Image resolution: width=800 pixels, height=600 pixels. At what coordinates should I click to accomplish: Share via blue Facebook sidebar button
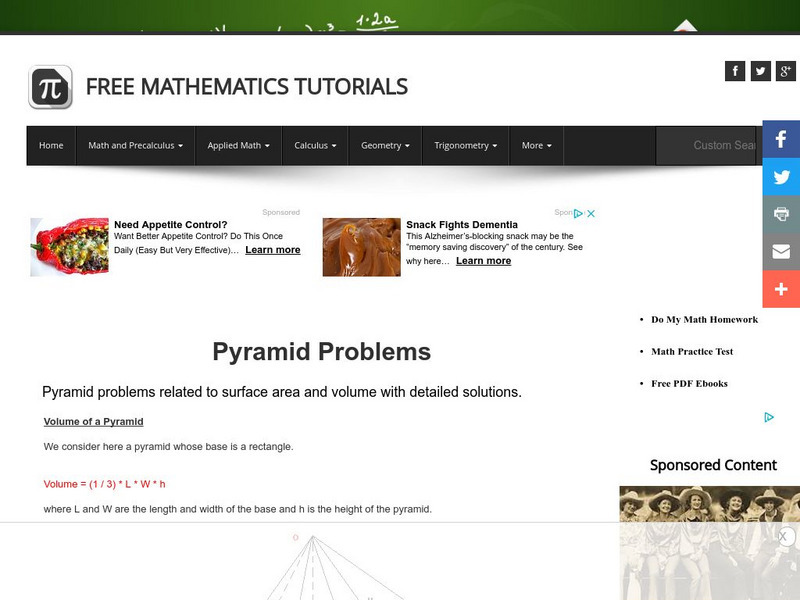[x=781, y=139]
